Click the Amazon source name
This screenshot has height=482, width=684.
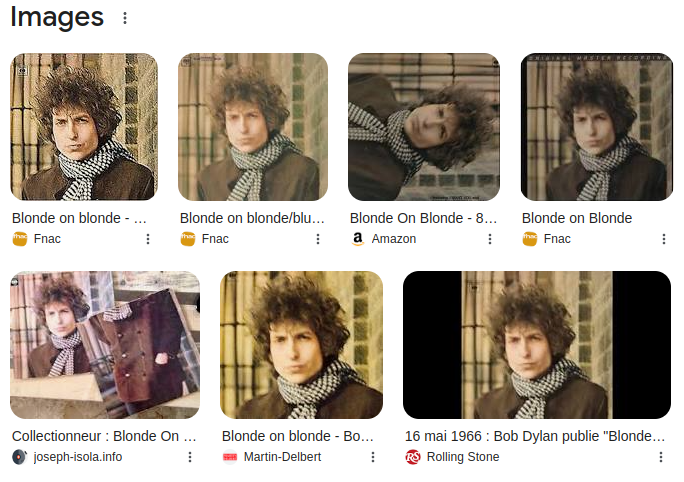click(393, 239)
